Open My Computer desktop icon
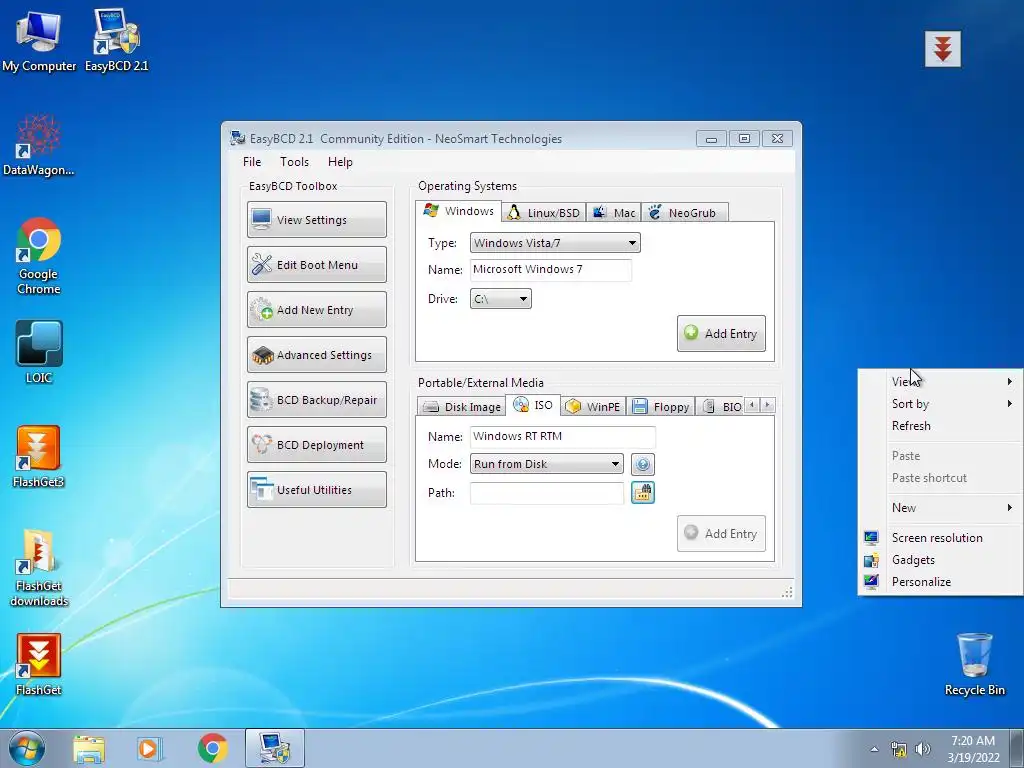 [x=39, y=40]
